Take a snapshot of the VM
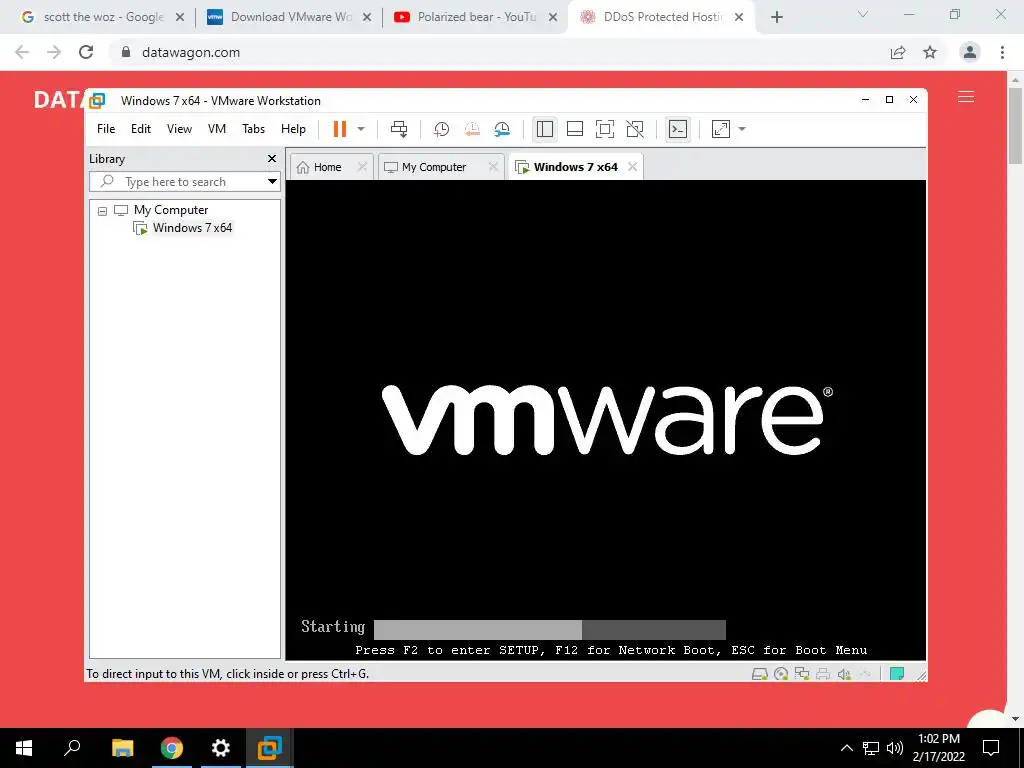Viewport: 1024px width, 768px height. (x=441, y=129)
